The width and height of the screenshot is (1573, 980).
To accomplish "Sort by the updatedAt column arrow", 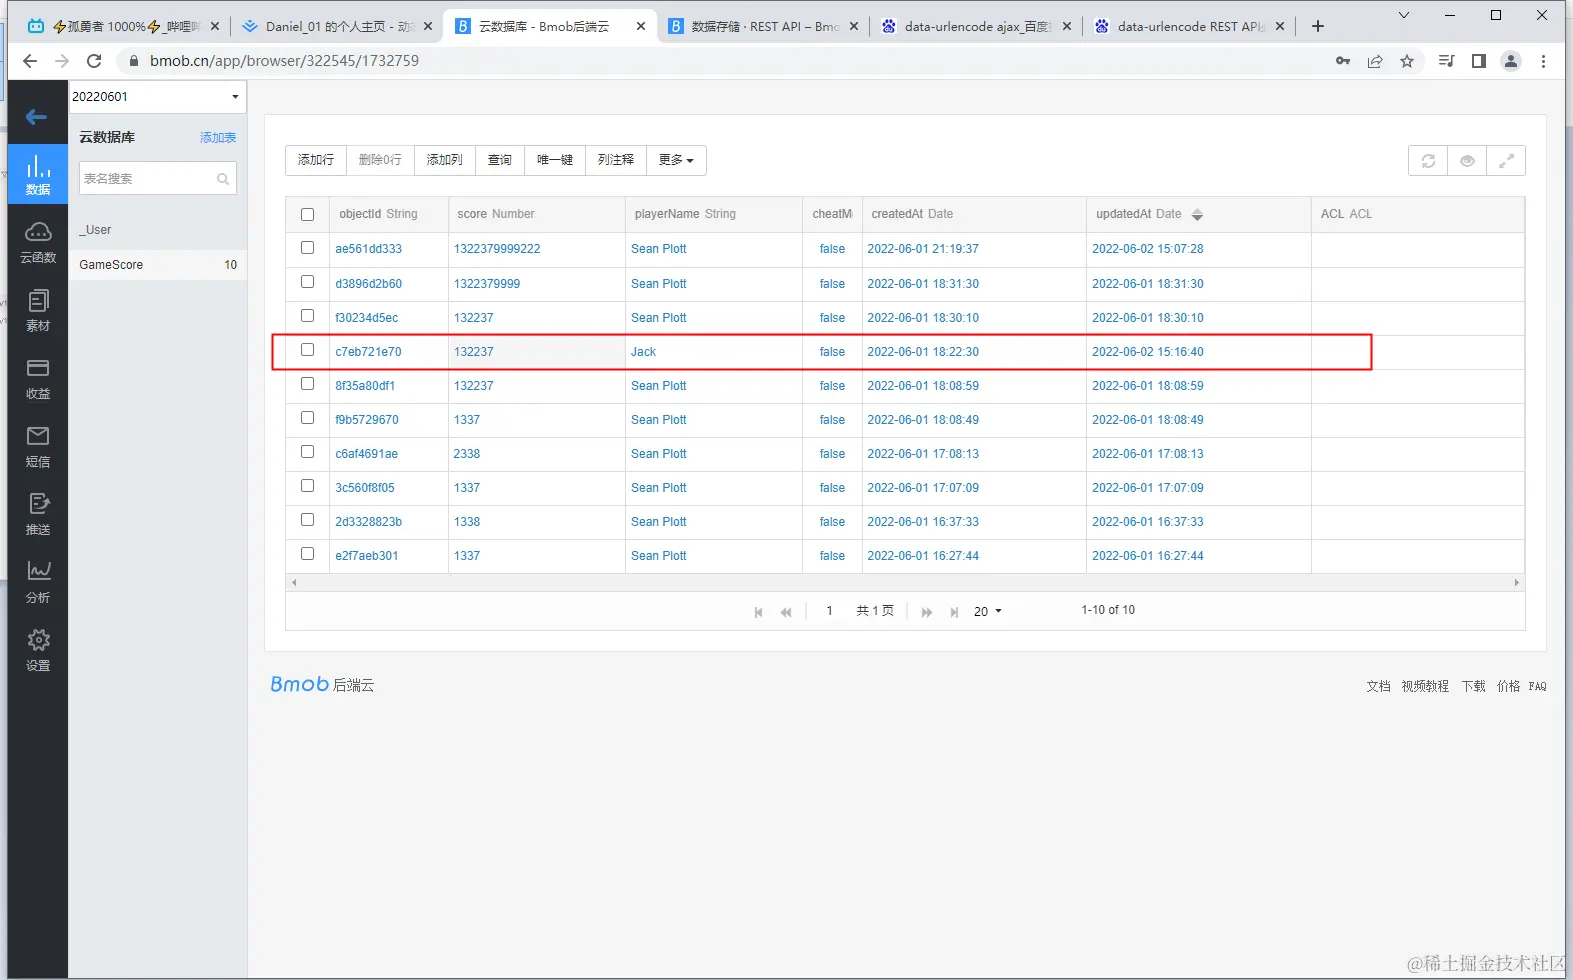I will pyautogui.click(x=1197, y=215).
